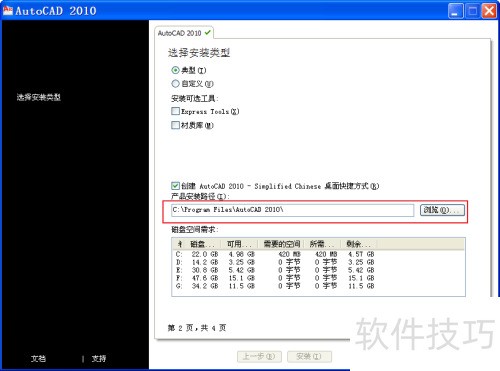Uncheck the create desktop shortcut checkbox

[x=175, y=186]
